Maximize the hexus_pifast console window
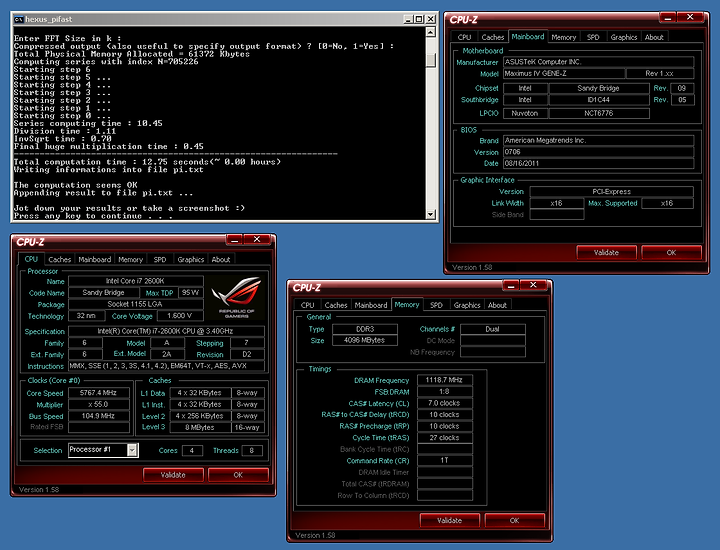 (x=419, y=19)
